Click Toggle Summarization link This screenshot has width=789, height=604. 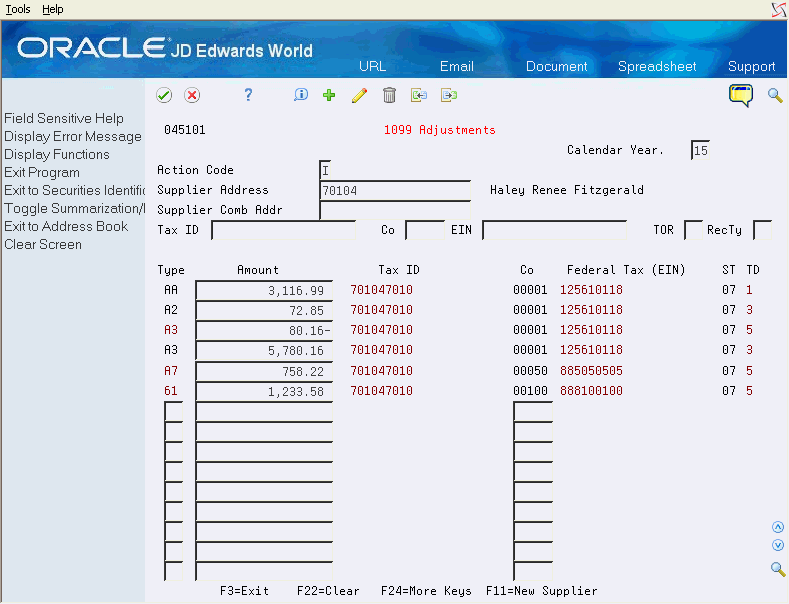[x=74, y=208]
